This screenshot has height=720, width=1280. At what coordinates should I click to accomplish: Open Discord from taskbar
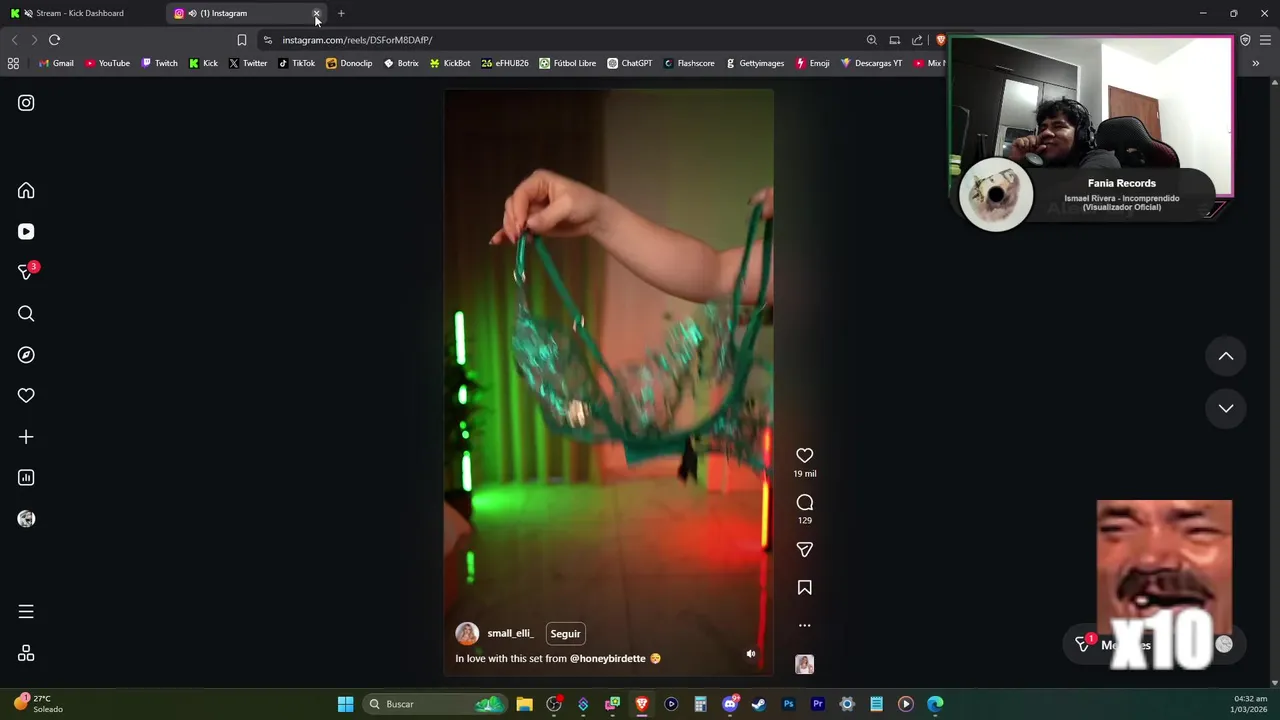tap(730, 704)
